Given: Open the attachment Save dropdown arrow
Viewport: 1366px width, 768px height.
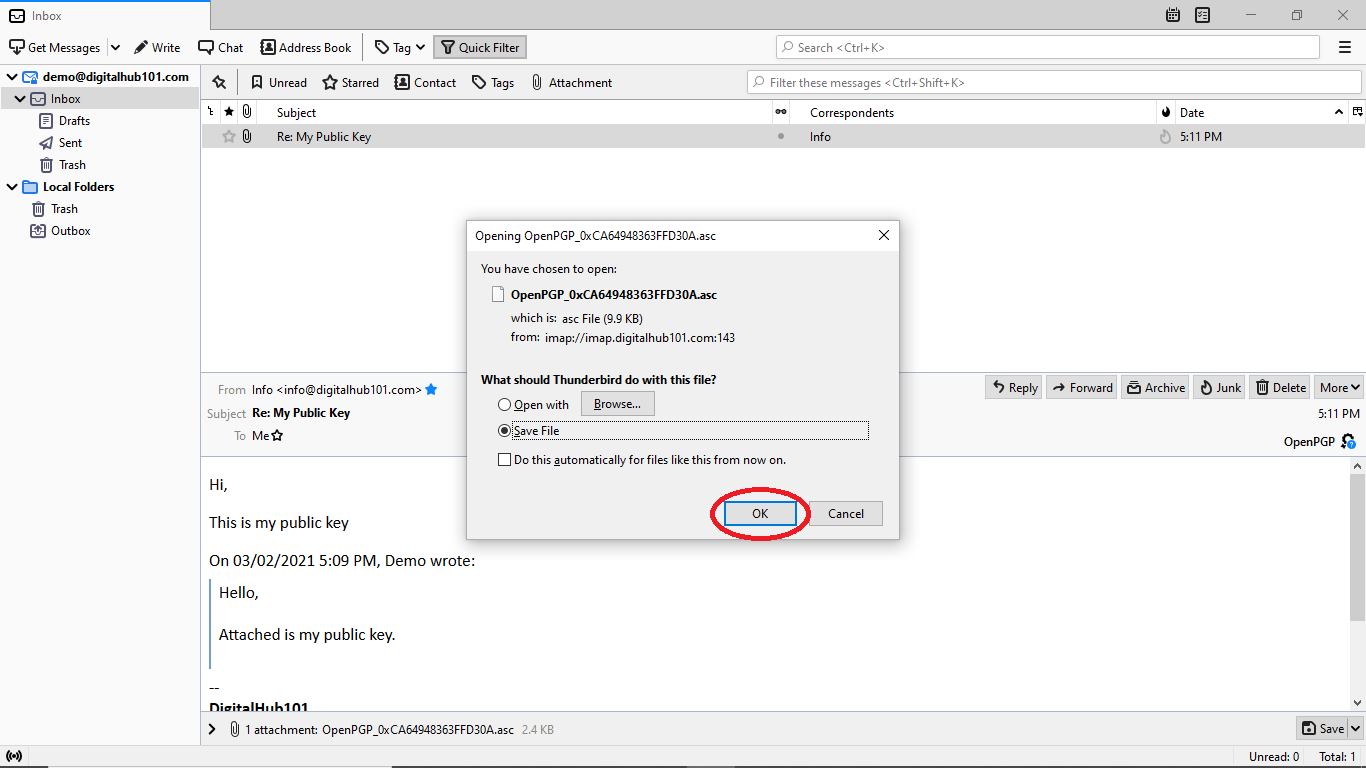Looking at the screenshot, I should [x=1356, y=729].
